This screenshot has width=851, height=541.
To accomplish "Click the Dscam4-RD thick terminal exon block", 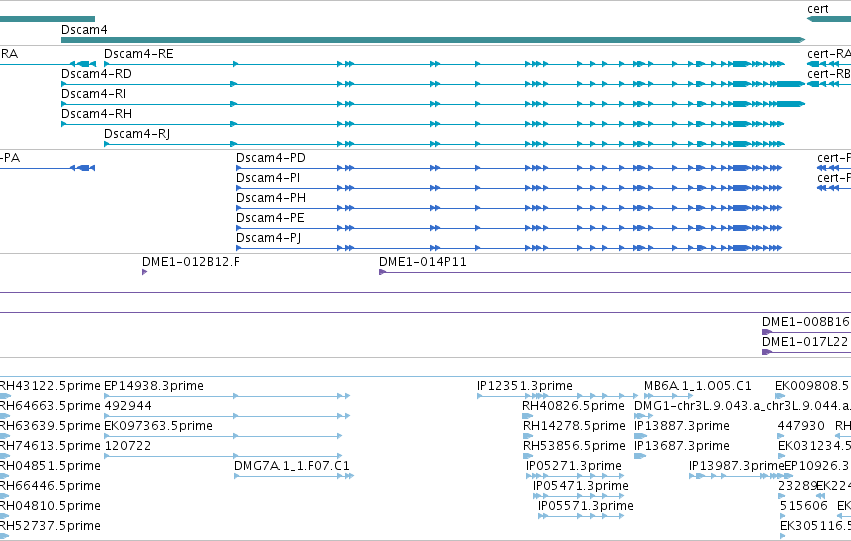I will (x=790, y=84).
